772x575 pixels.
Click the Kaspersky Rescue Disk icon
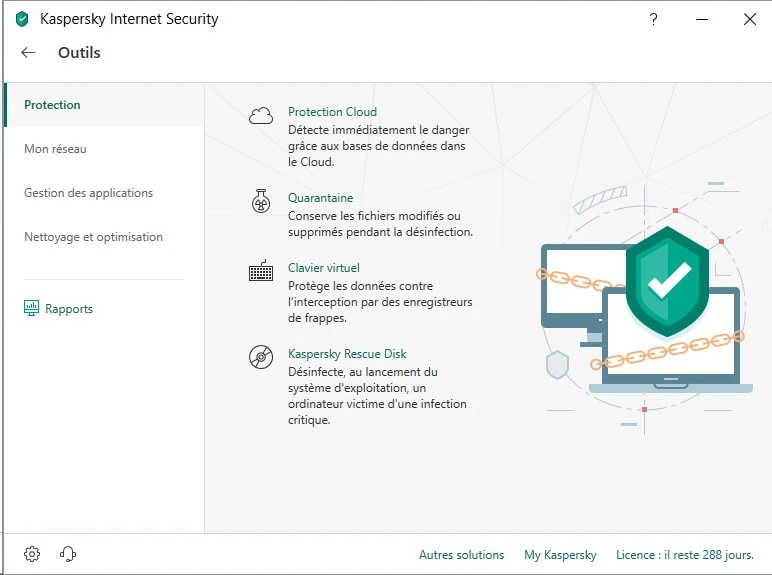click(261, 357)
